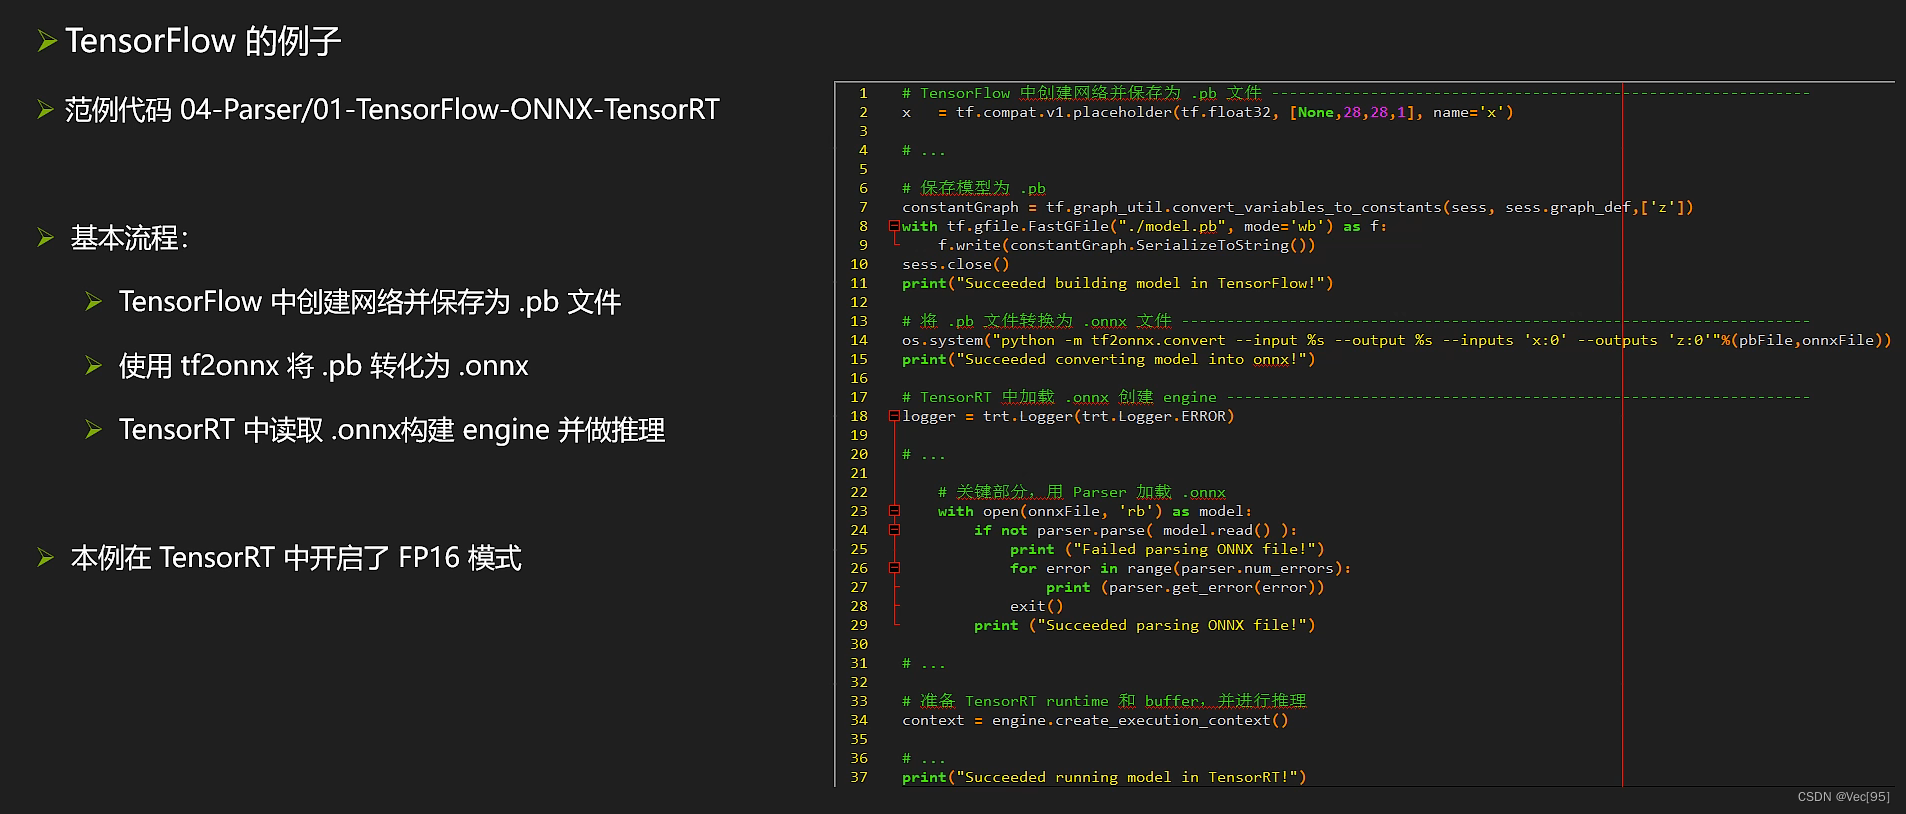Click 'print (parser.get_error(error))' line
1906x814 pixels.
pos(1185,587)
